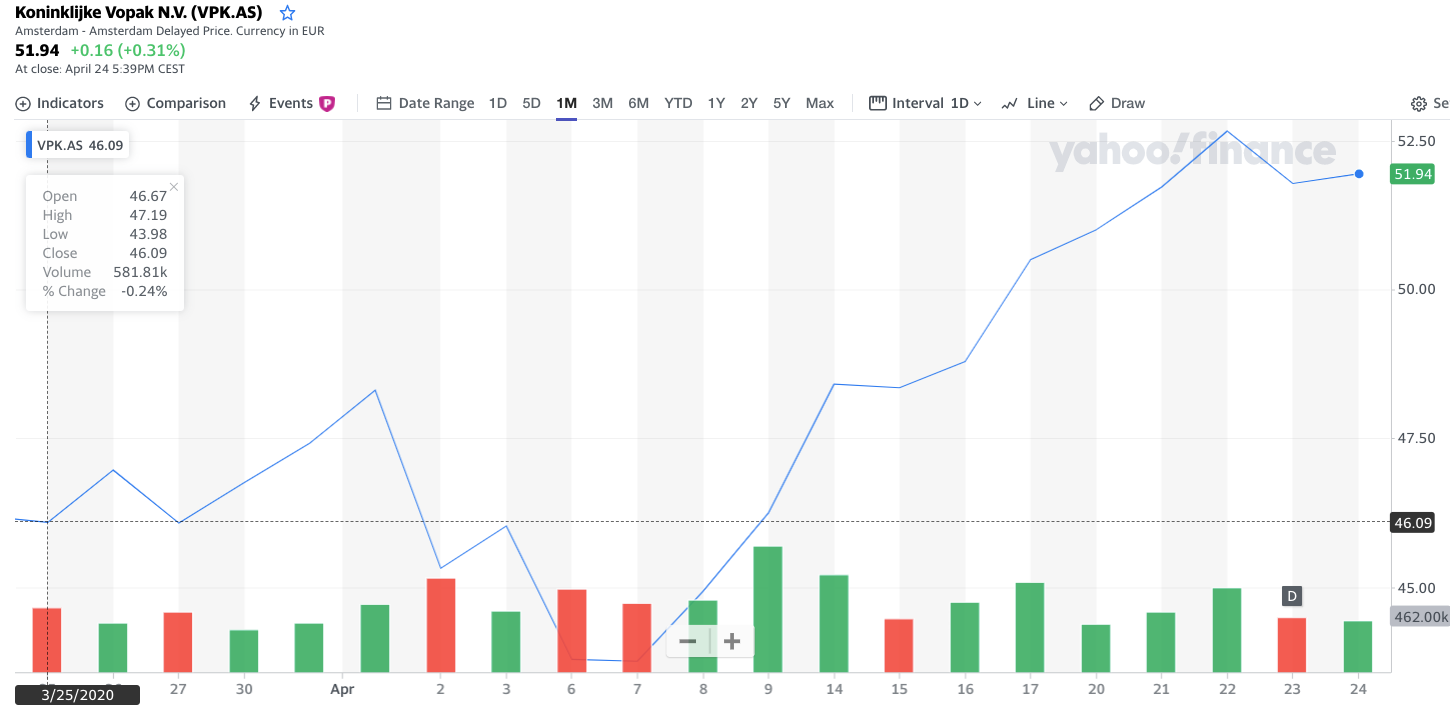Click the Calendar icon beside Date Range
Screen dimensions: 1450x715
(x=383, y=103)
